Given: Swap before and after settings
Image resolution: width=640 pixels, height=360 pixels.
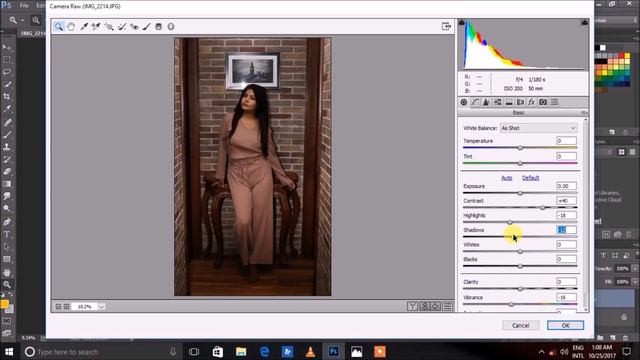Looking at the screenshot, I should [x=424, y=306].
